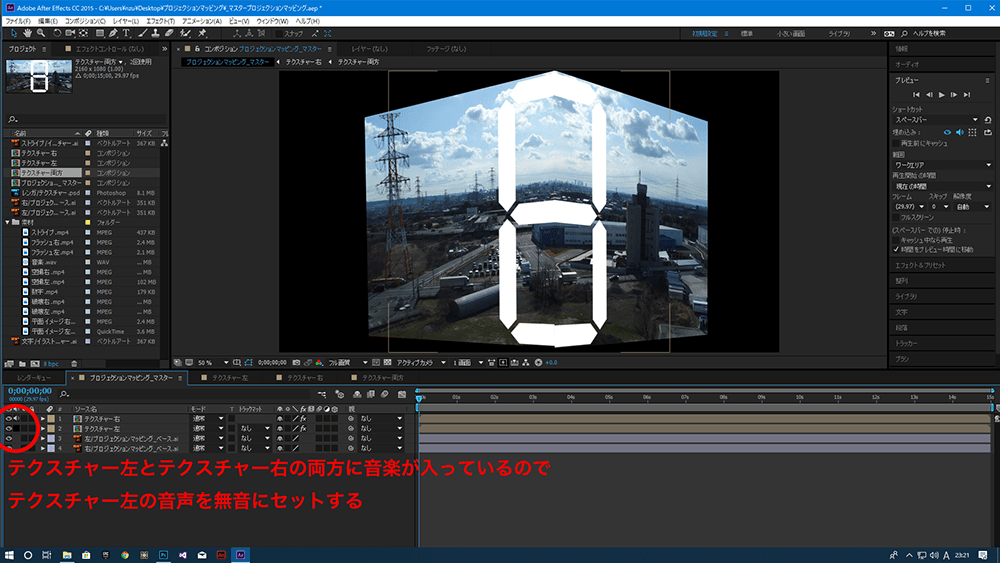The image size is (1000, 563).
Task: Click the Windows Start button
Action: [9, 554]
